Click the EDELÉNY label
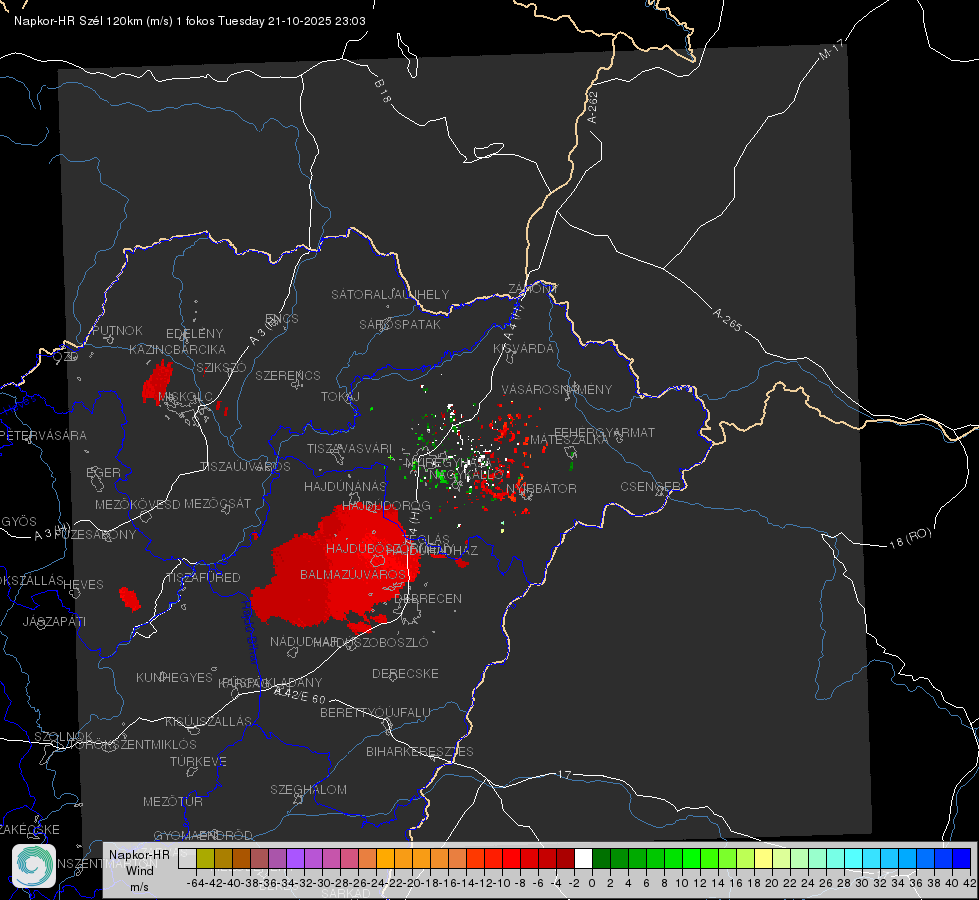This screenshot has width=979, height=900. pyautogui.click(x=194, y=334)
